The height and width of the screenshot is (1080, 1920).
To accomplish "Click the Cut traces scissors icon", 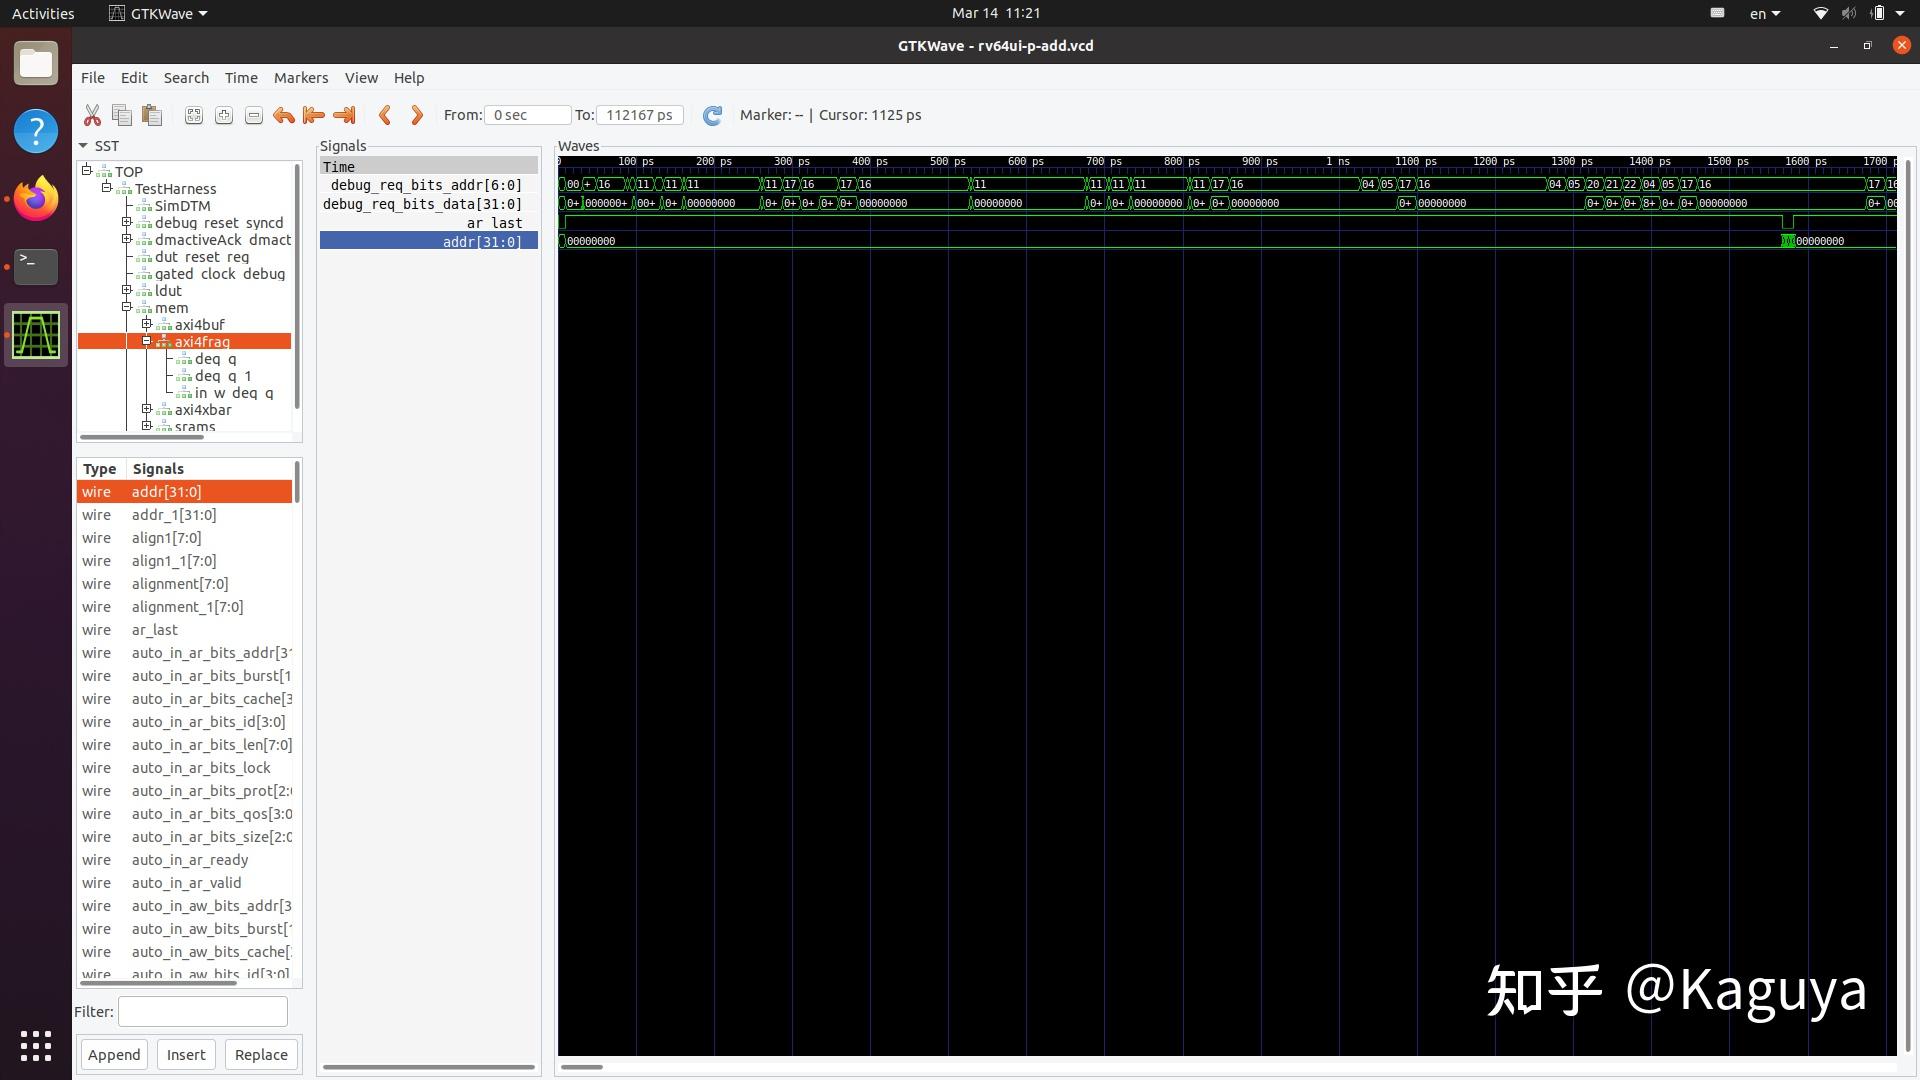I will point(92,115).
